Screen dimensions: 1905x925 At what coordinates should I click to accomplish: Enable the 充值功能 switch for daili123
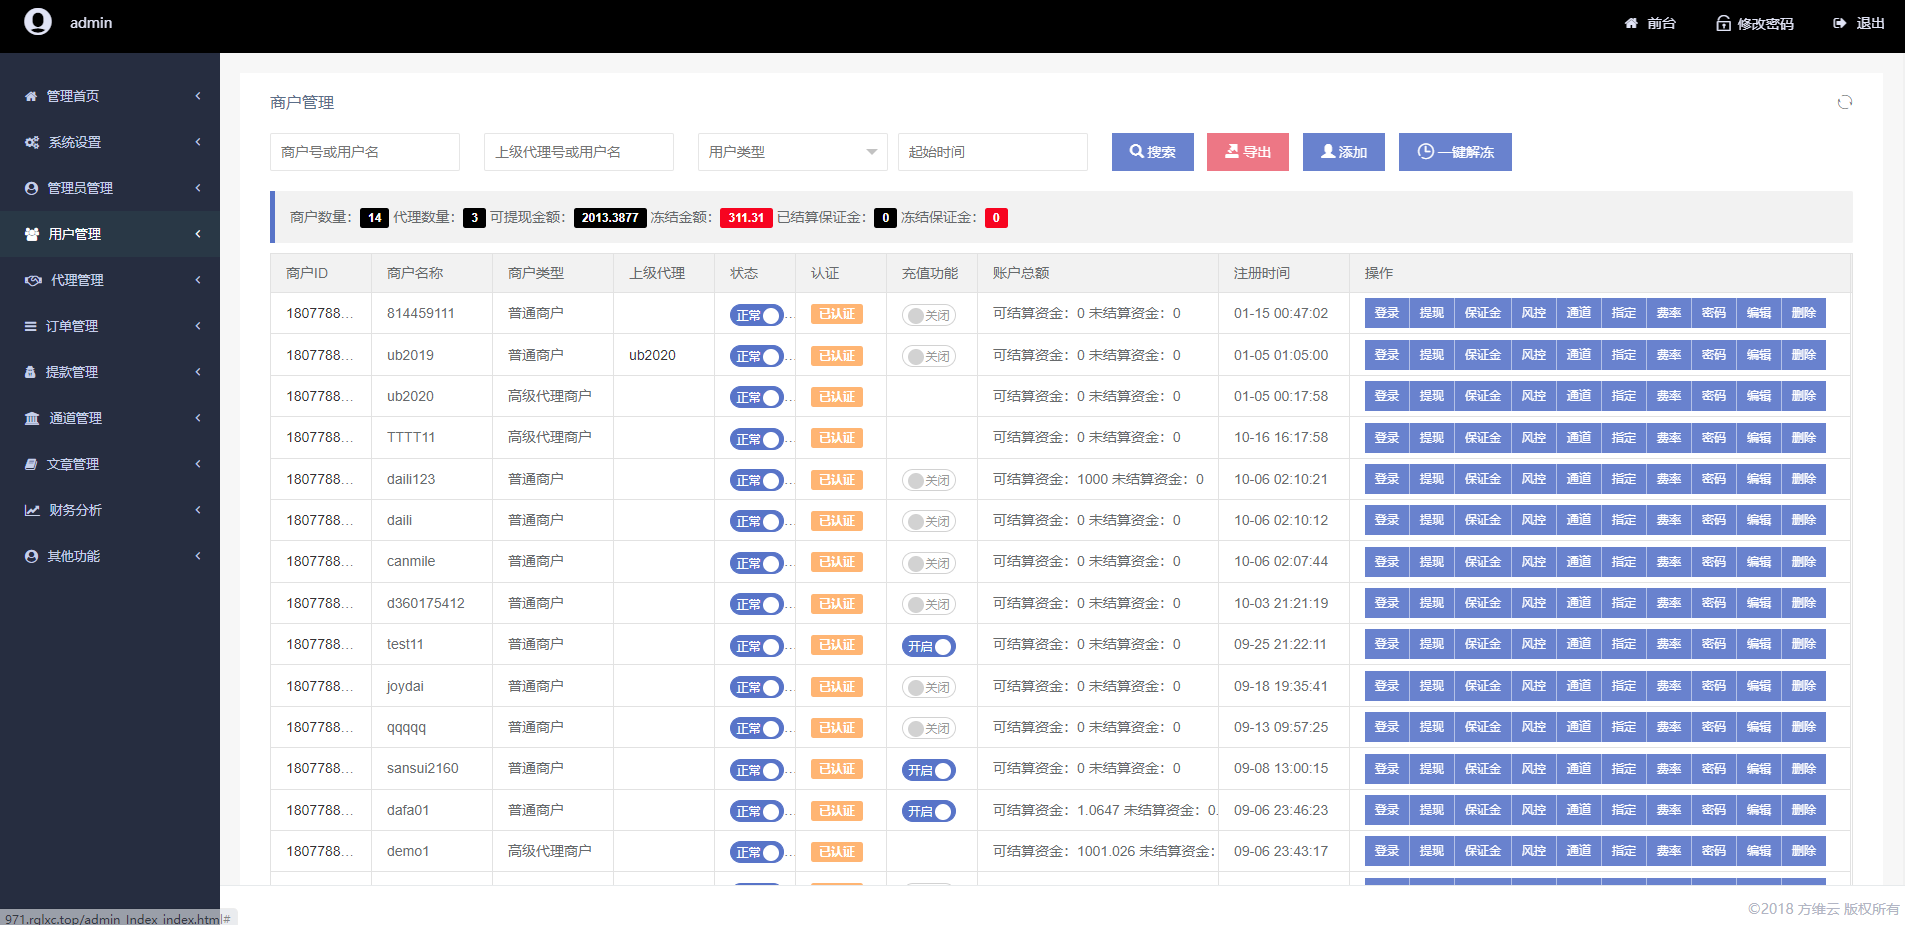[x=928, y=480]
